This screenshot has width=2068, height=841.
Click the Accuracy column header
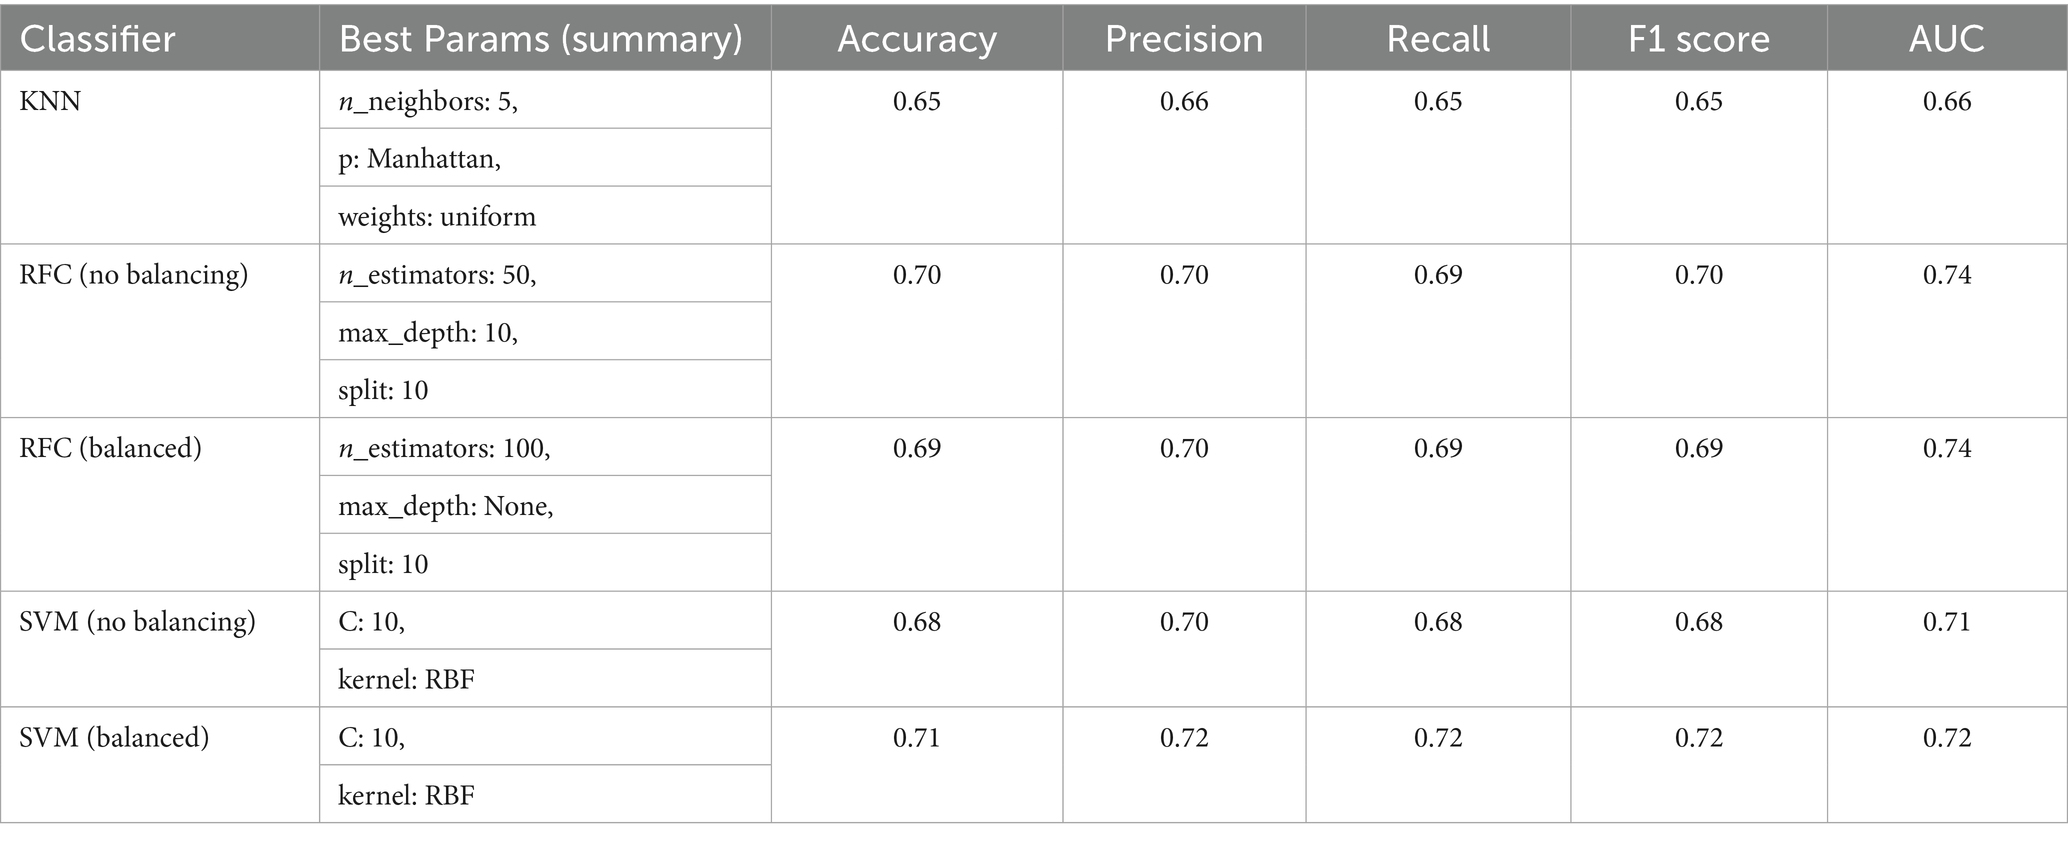917,39
